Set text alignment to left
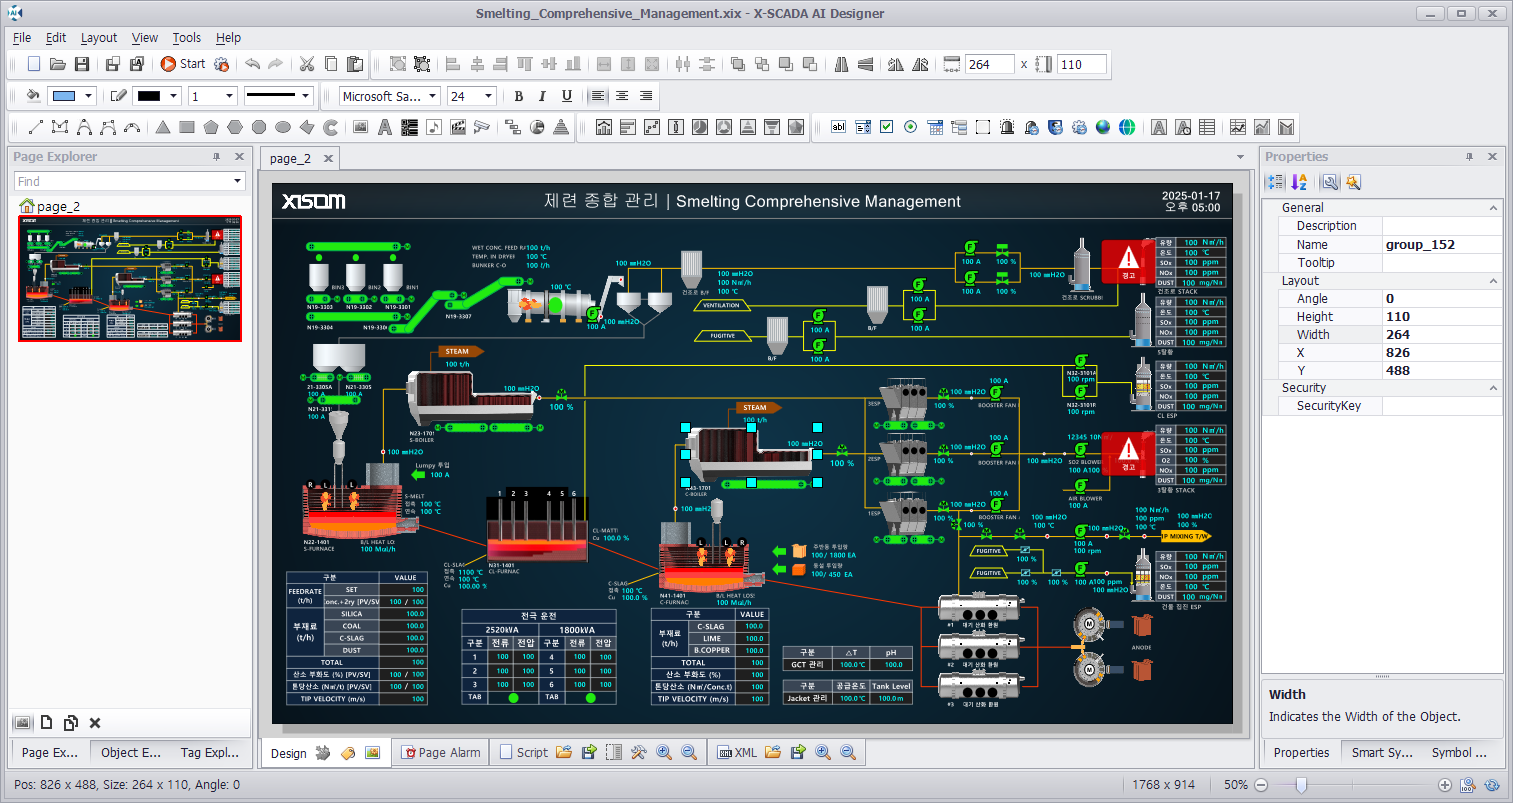This screenshot has height=803, width=1513. [598, 96]
